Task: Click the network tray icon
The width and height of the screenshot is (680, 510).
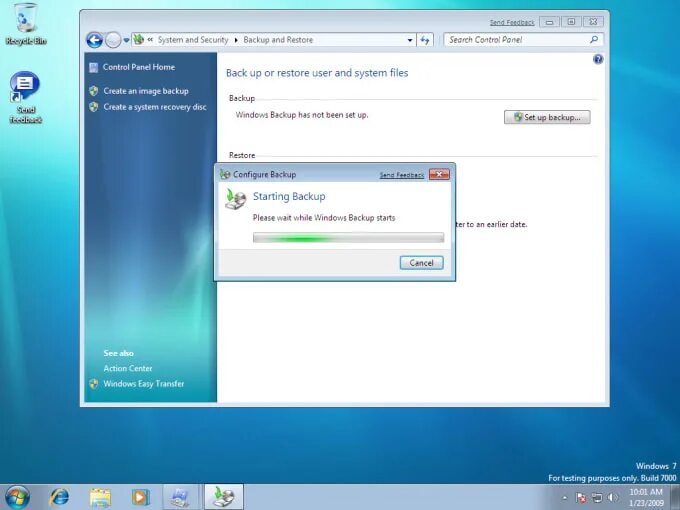Action: pyautogui.click(x=597, y=498)
